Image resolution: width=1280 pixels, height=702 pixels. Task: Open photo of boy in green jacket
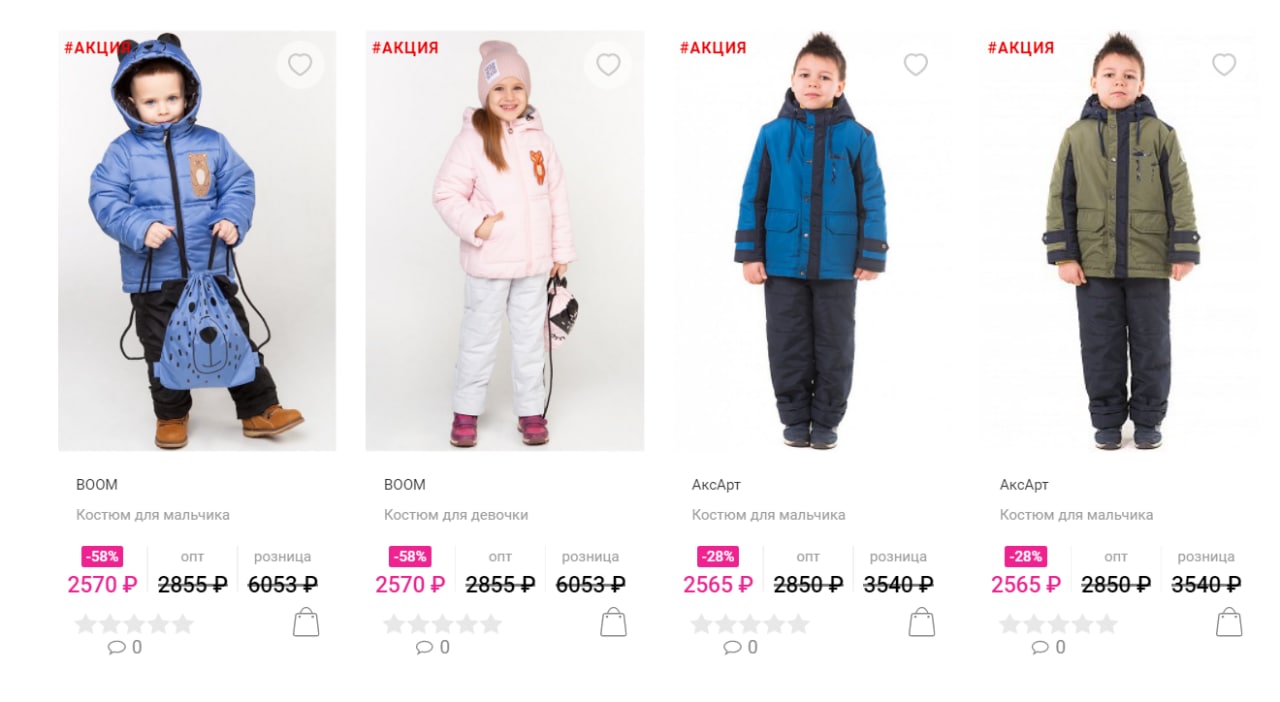1121,241
